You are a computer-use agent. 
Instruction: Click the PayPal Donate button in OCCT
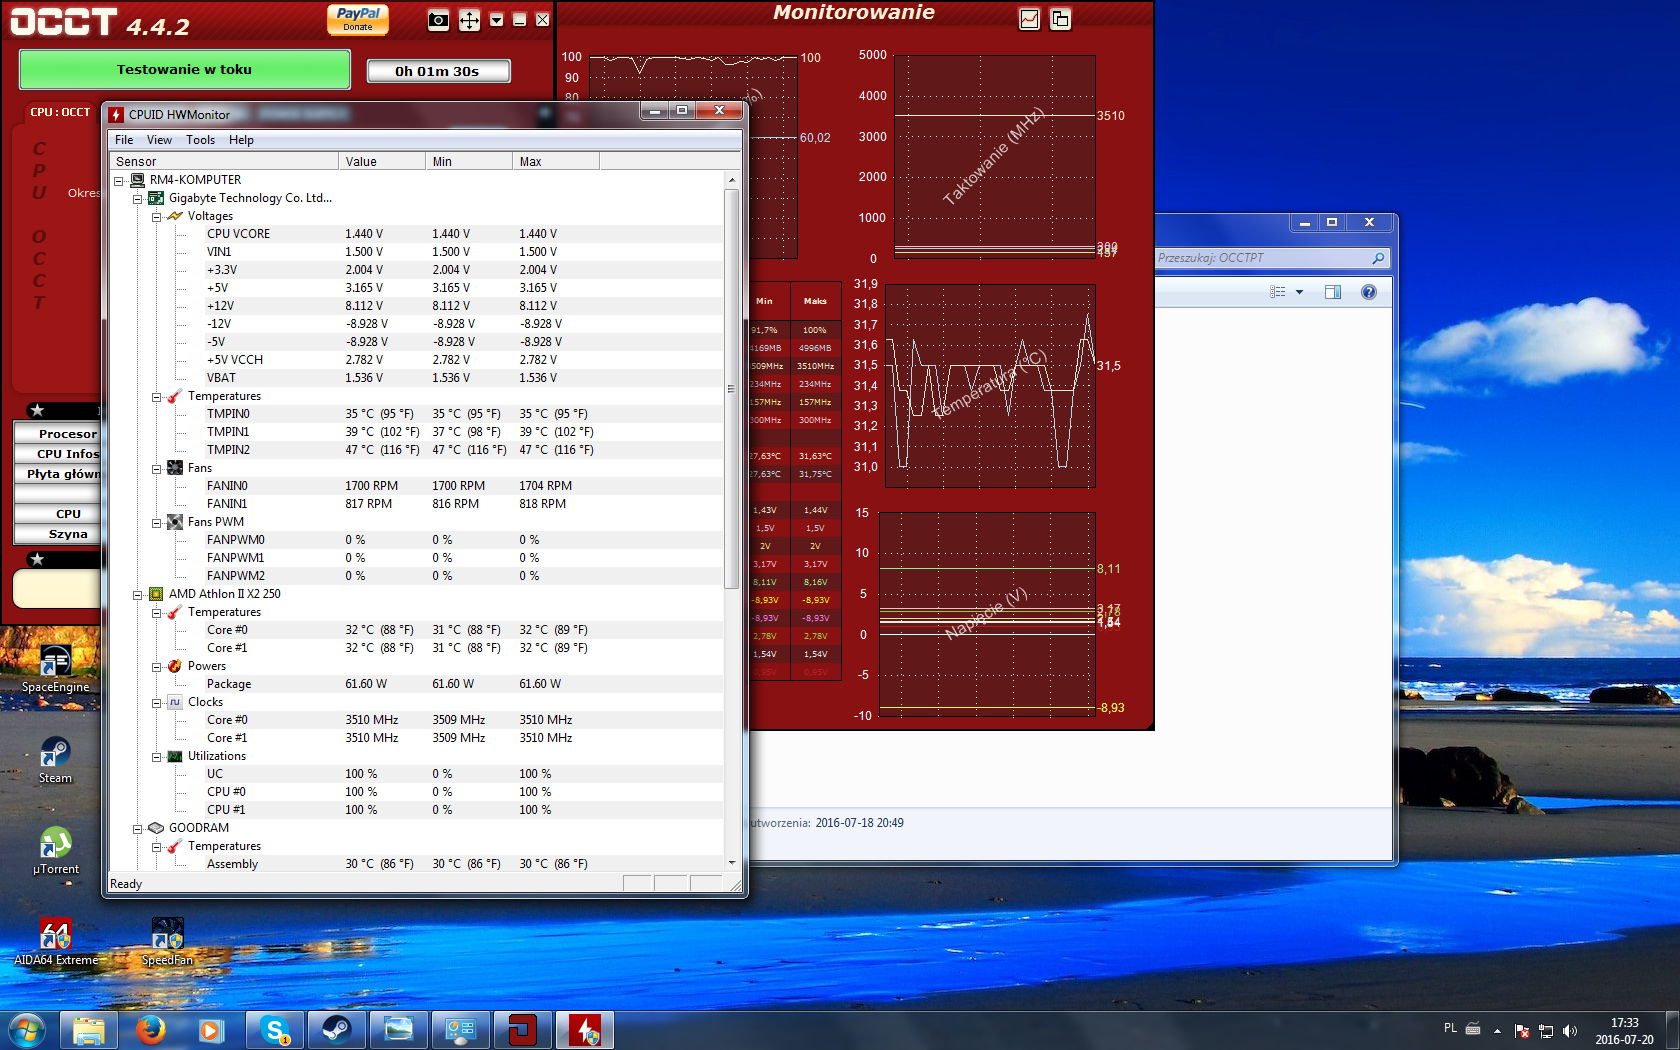[358, 19]
